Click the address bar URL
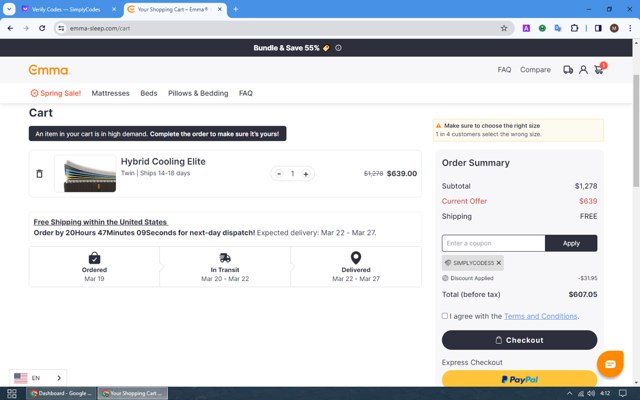The image size is (640, 400). coord(100,28)
